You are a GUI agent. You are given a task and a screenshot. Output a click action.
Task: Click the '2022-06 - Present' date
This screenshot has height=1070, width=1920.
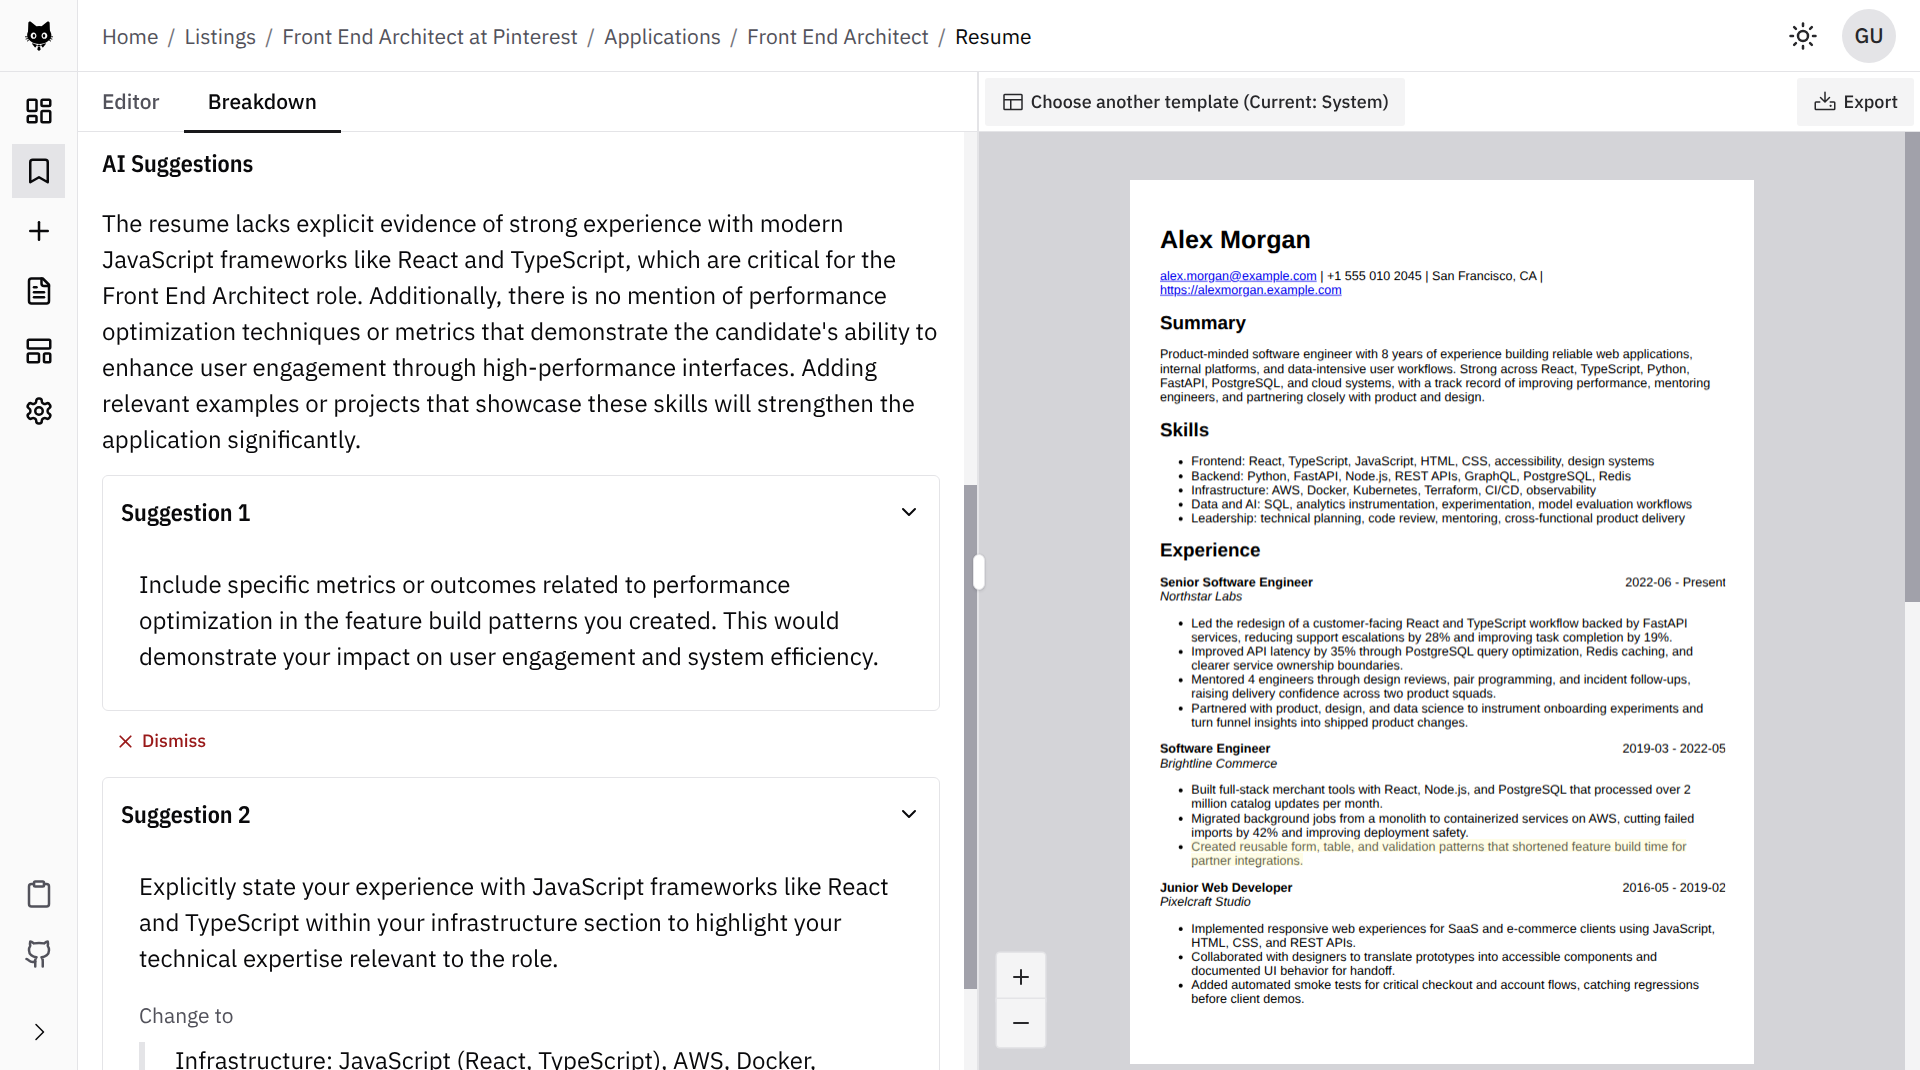click(1675, 582)
